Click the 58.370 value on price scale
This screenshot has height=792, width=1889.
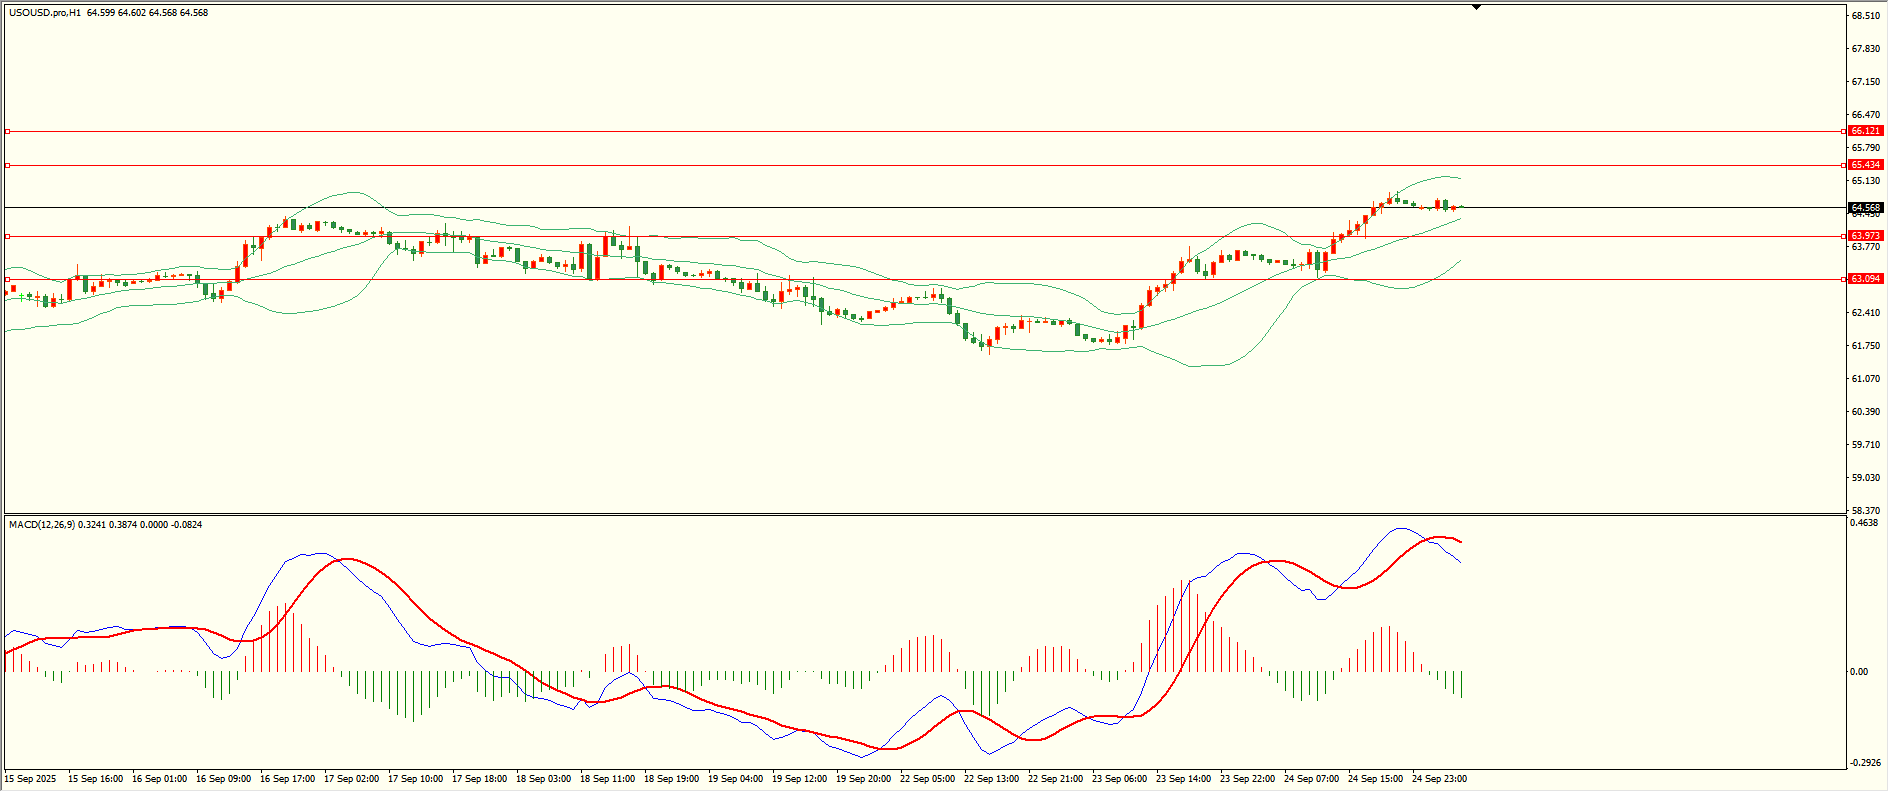pos(1865,511)
